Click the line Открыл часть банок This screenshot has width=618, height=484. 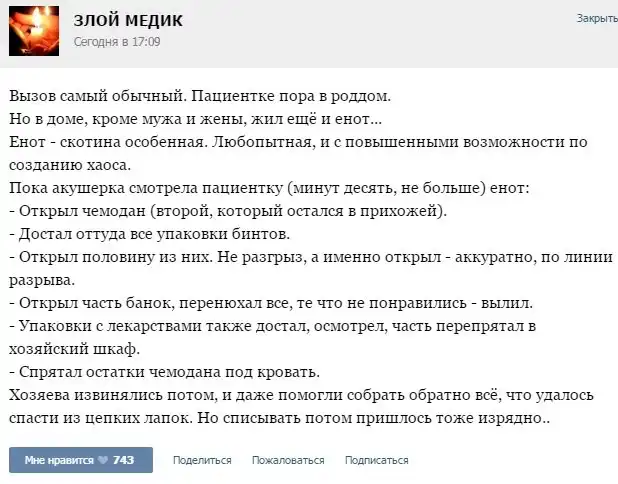click(x=276, y=301)
